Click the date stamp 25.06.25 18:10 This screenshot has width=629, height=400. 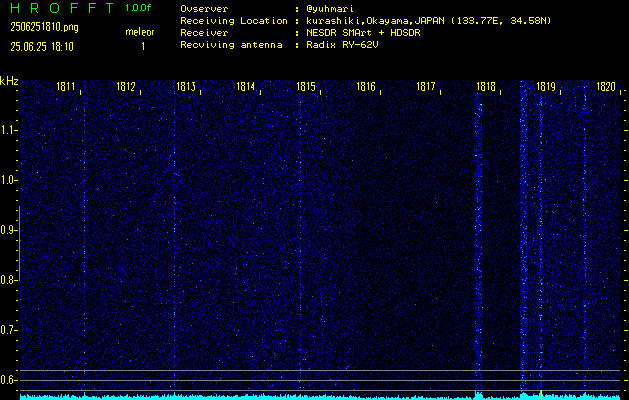42,47
